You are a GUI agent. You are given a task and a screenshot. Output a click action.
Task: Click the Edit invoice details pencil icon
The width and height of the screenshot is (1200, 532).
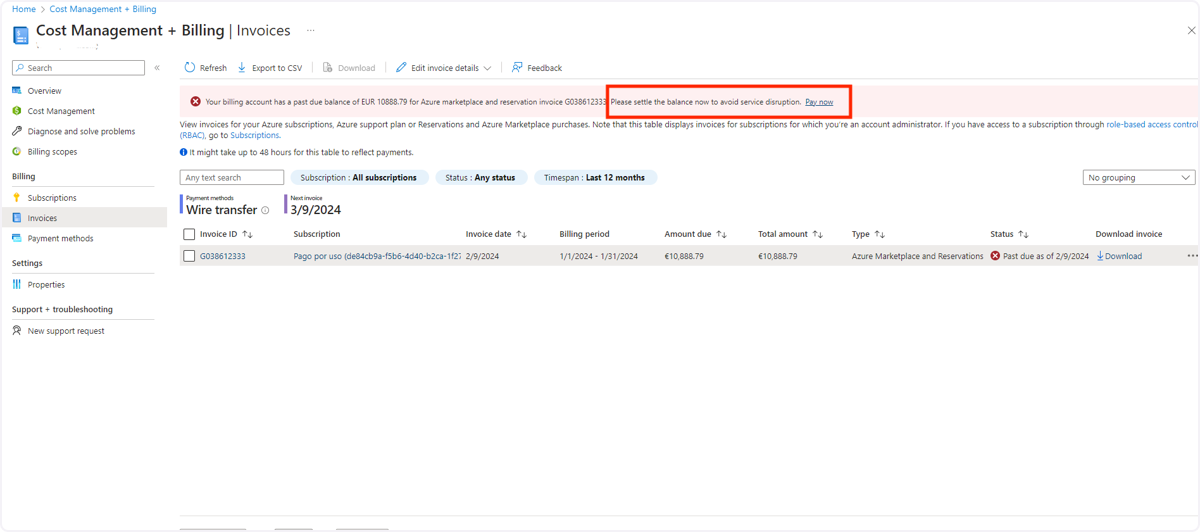401,68
